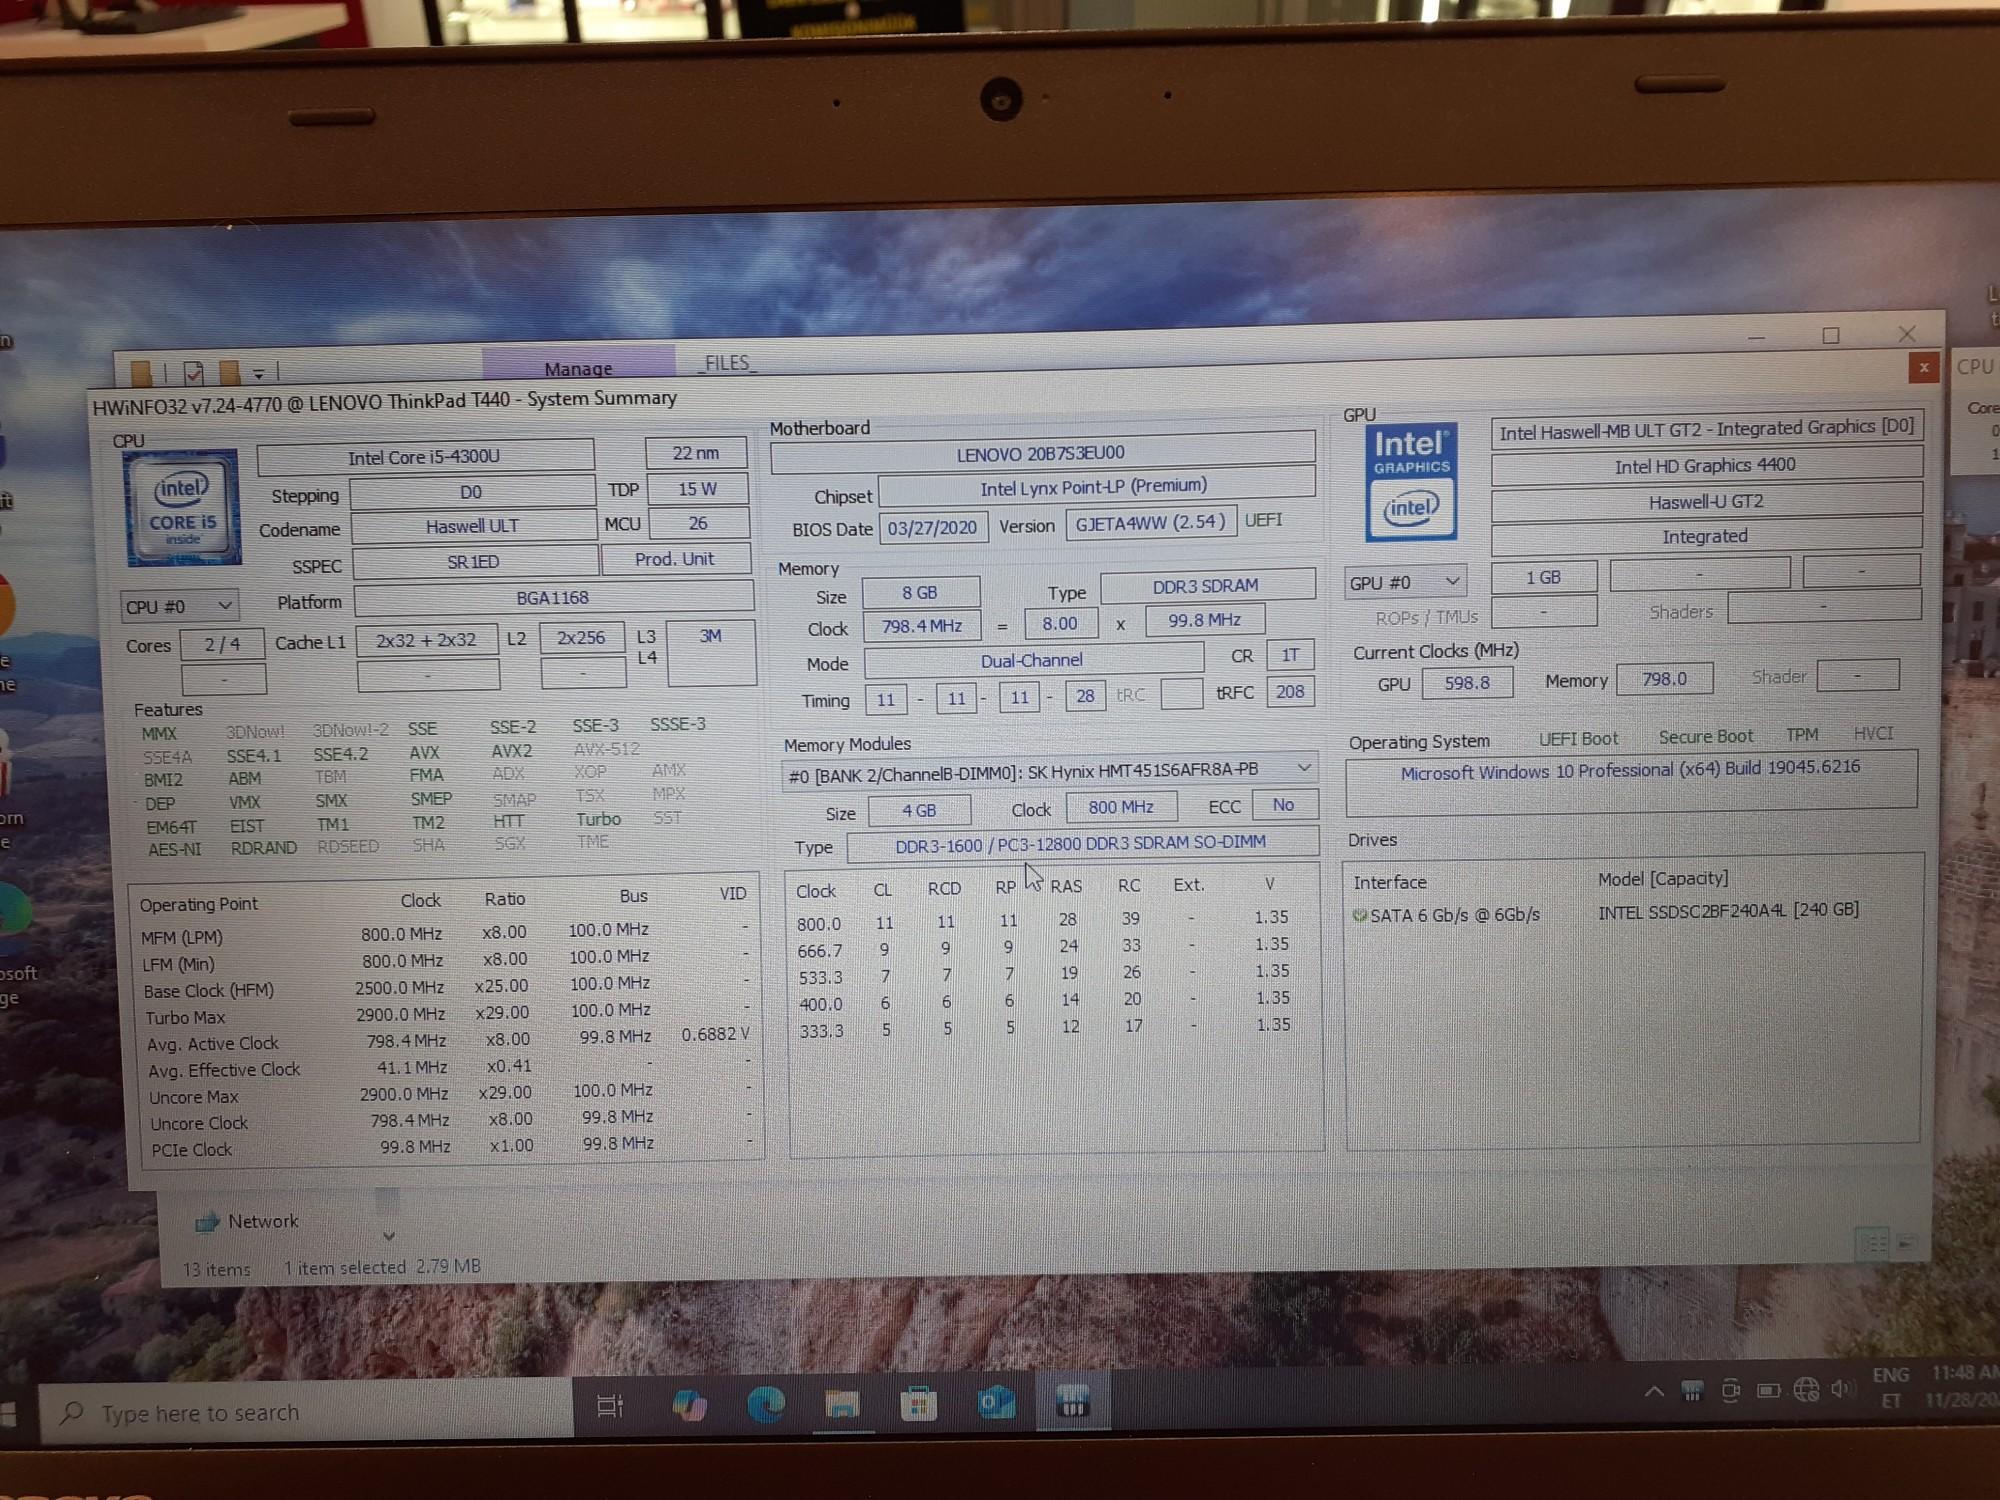
Task: Click the Intel Core i5 logo
Action: click(x=182, y=507)
